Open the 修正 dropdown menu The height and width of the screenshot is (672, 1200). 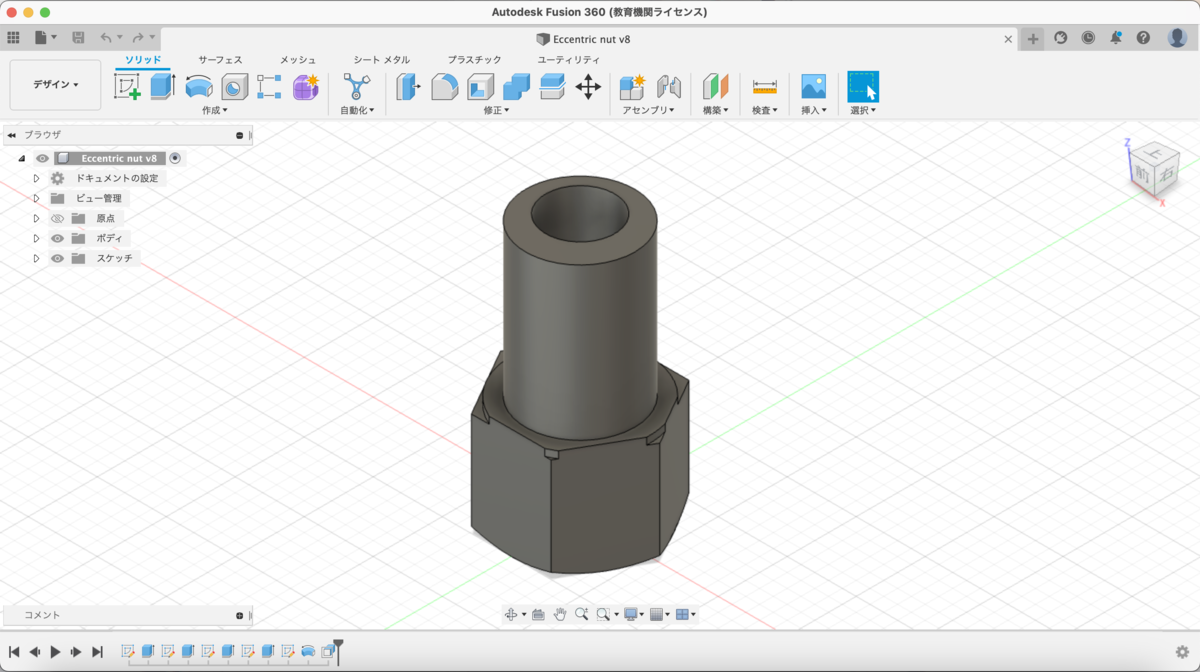tap(497, 110)
